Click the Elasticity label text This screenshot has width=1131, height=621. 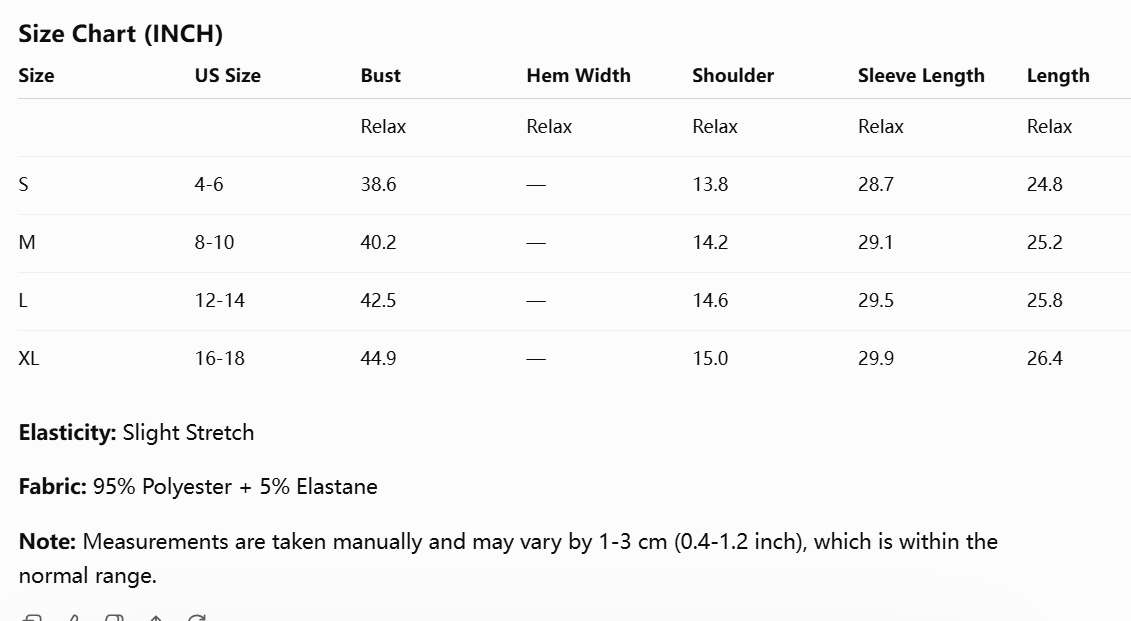tap(67, 433)
